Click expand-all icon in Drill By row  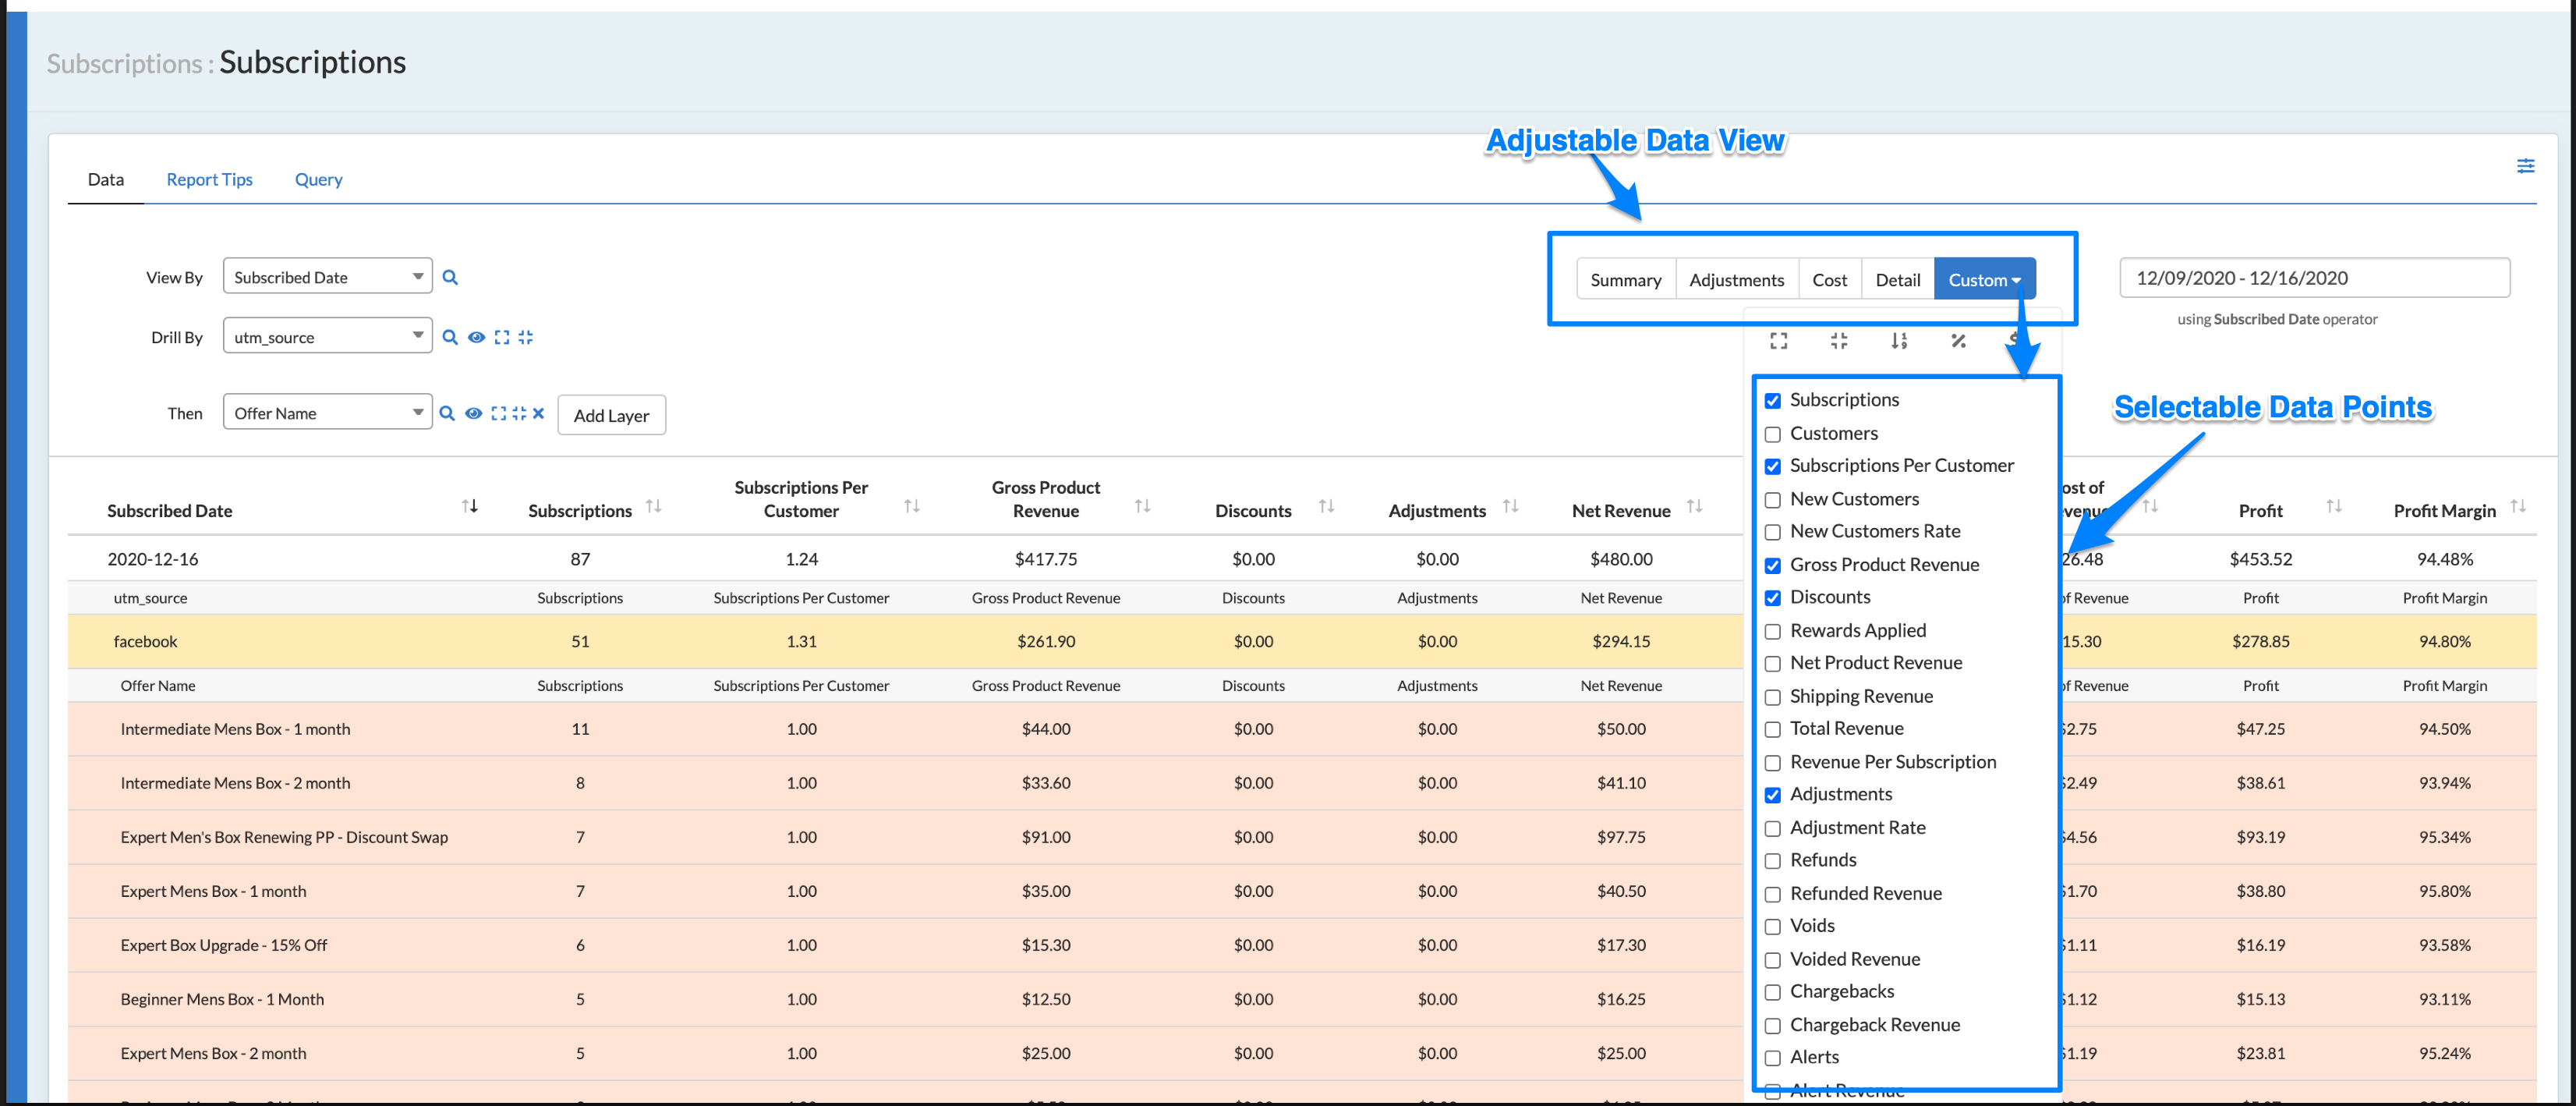click(x=502, y=337)
